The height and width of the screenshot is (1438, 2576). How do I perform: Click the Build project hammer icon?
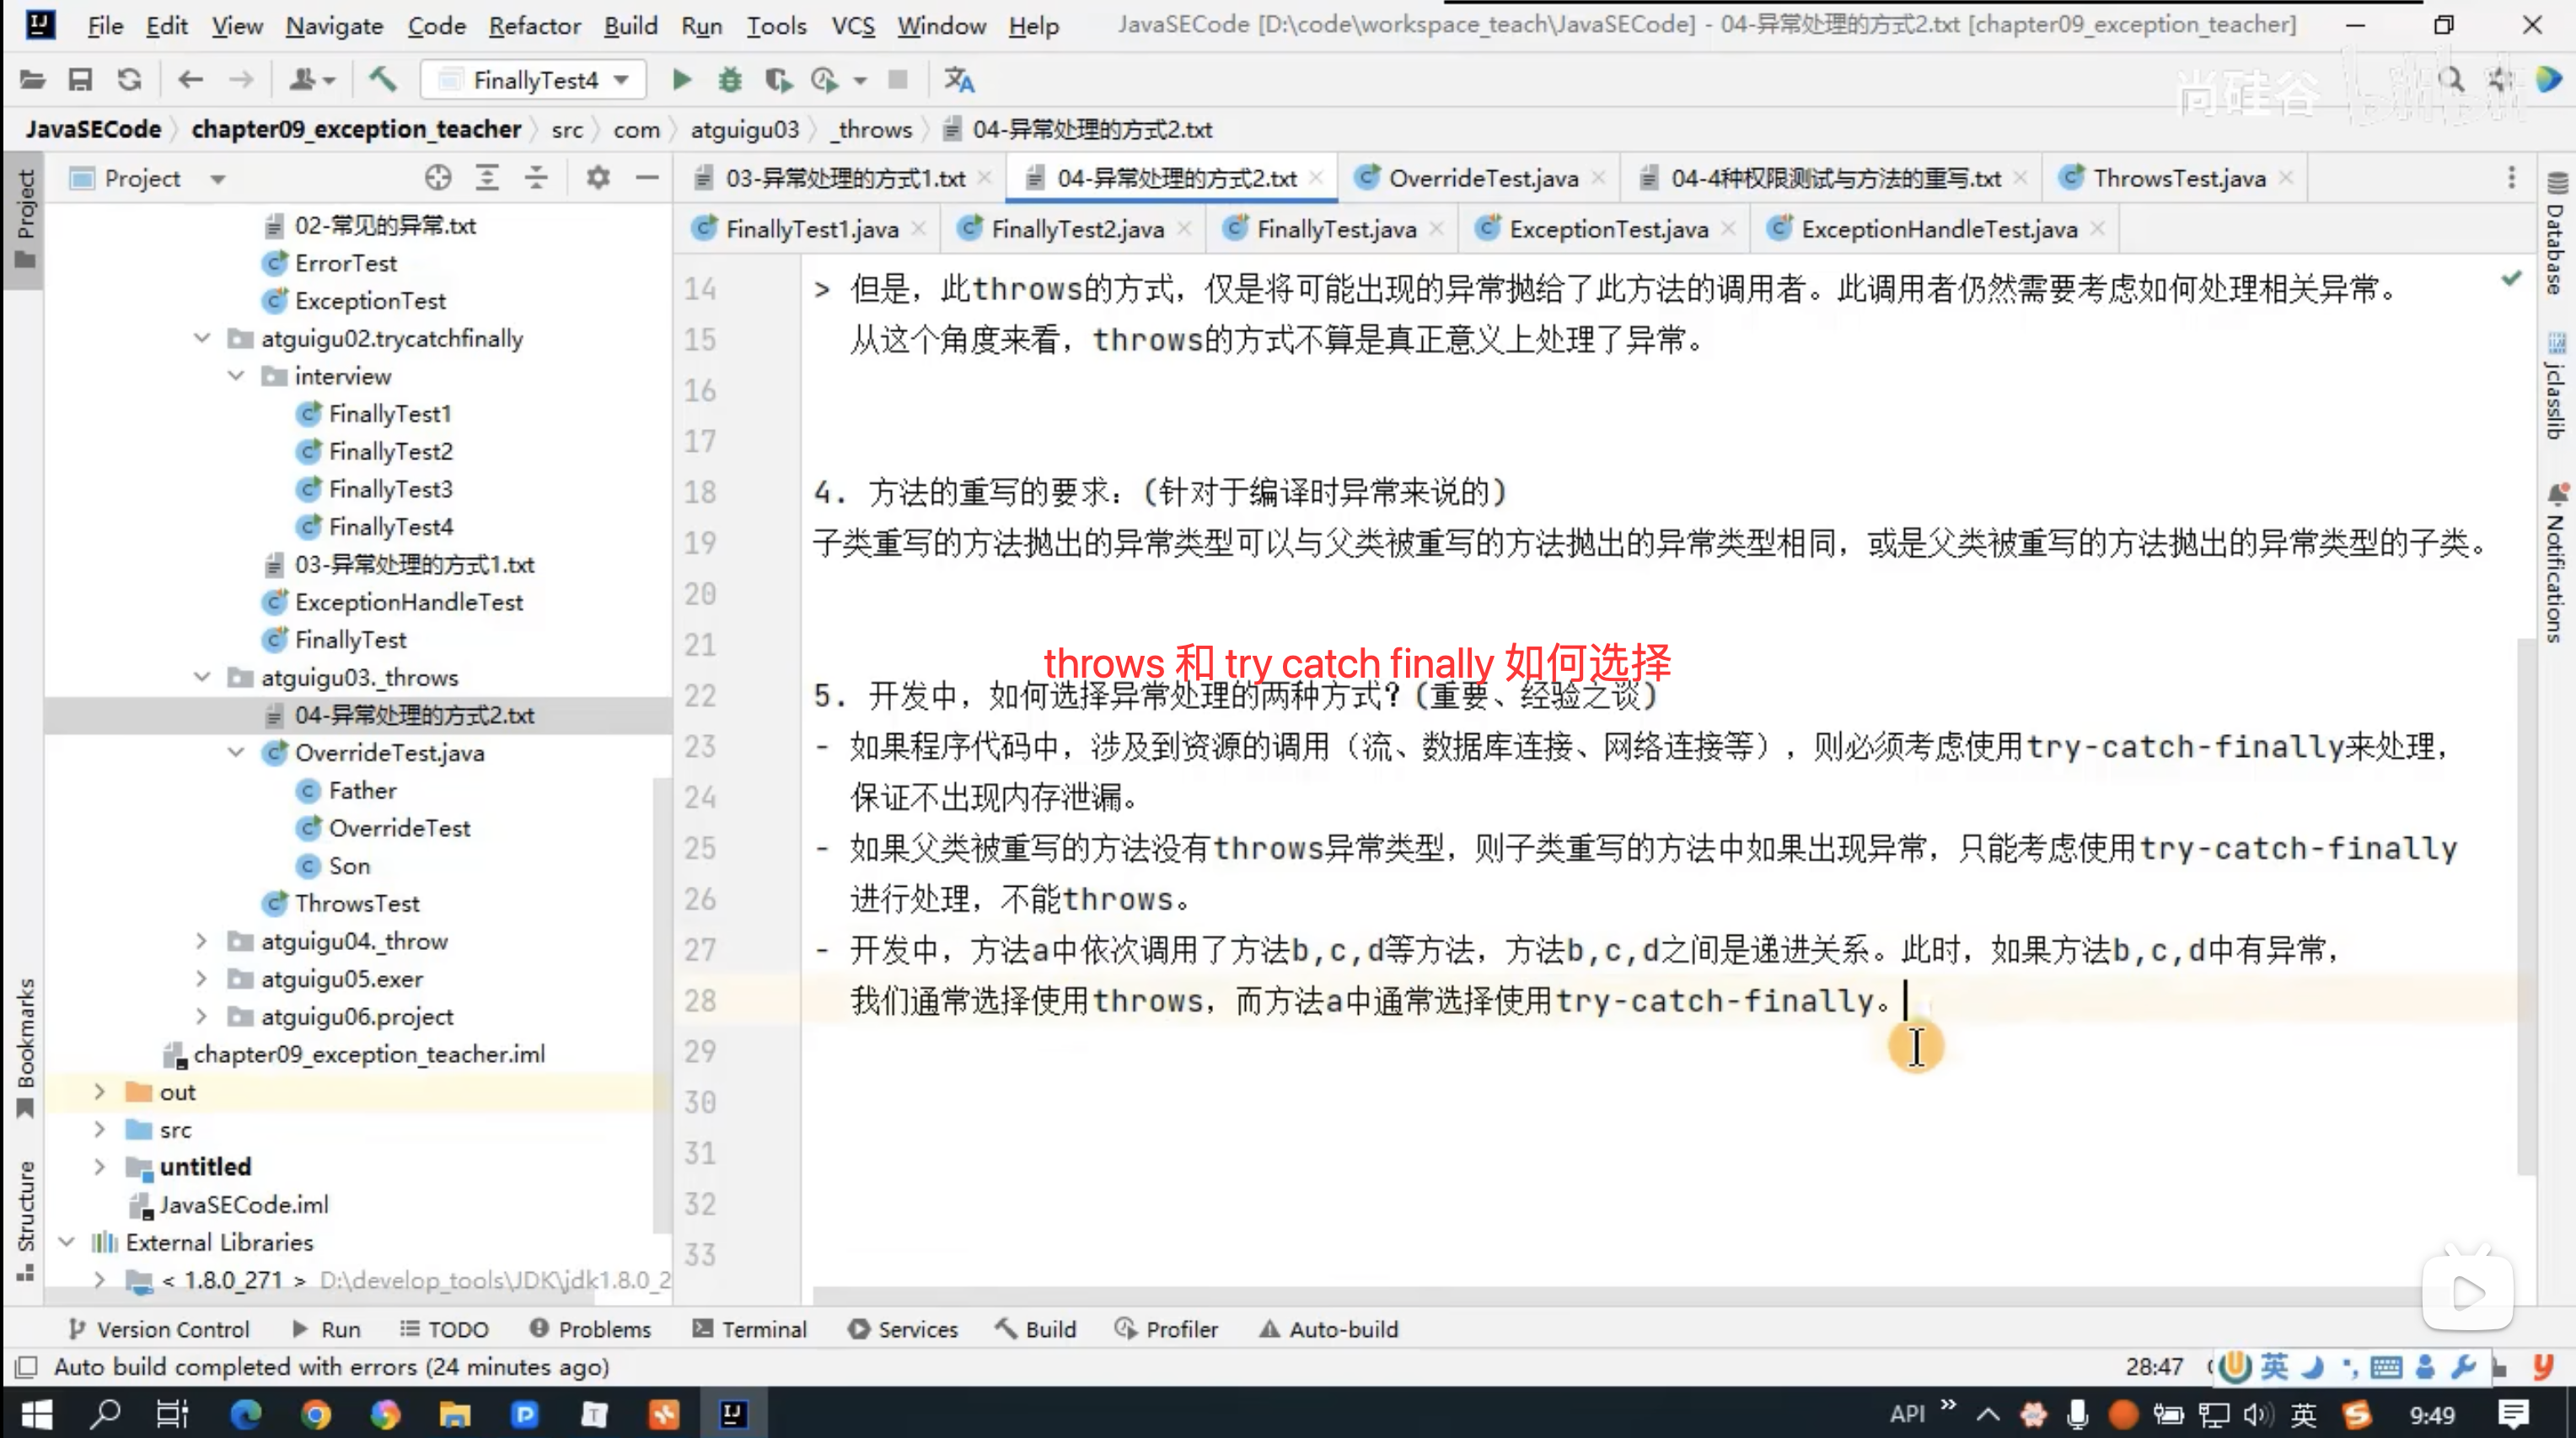tap(382, 80)
